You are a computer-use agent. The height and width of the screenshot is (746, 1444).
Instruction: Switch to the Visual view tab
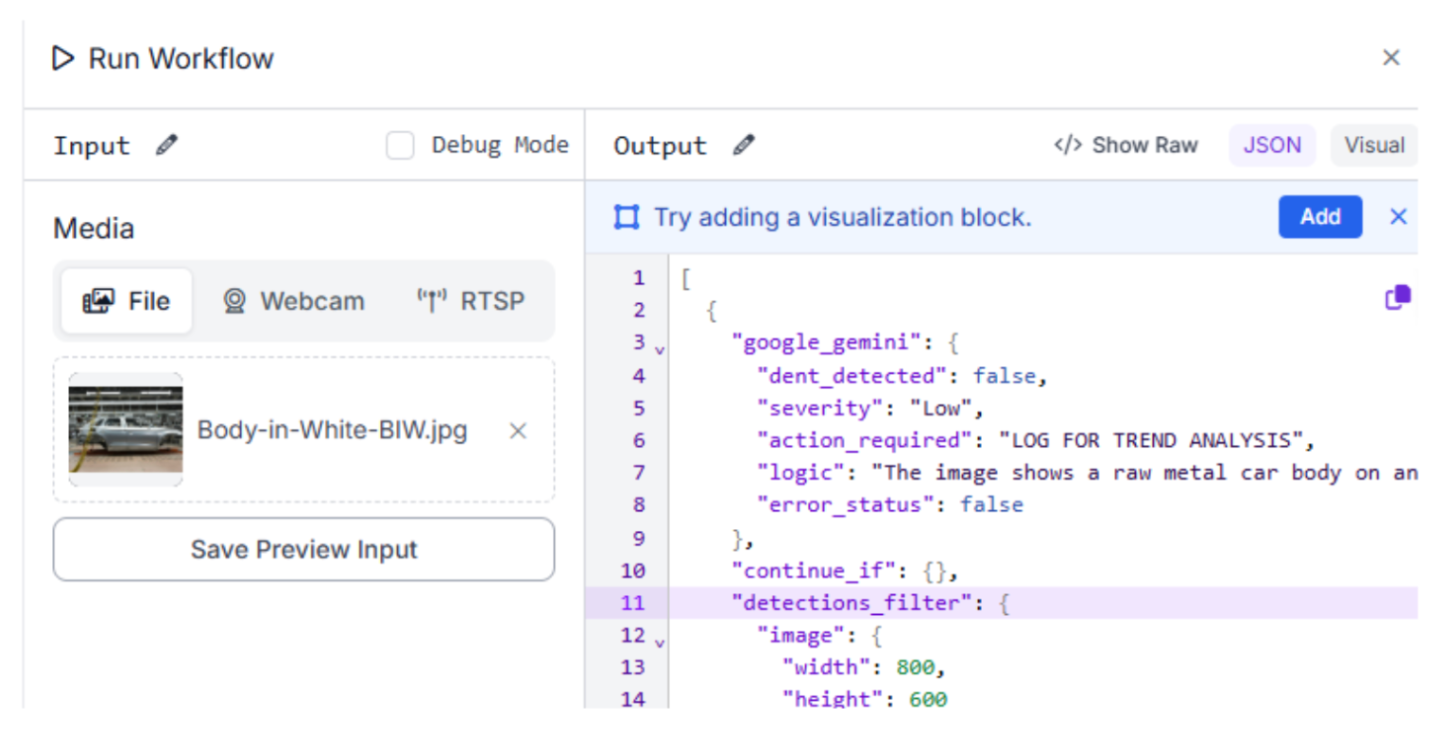1374,145
